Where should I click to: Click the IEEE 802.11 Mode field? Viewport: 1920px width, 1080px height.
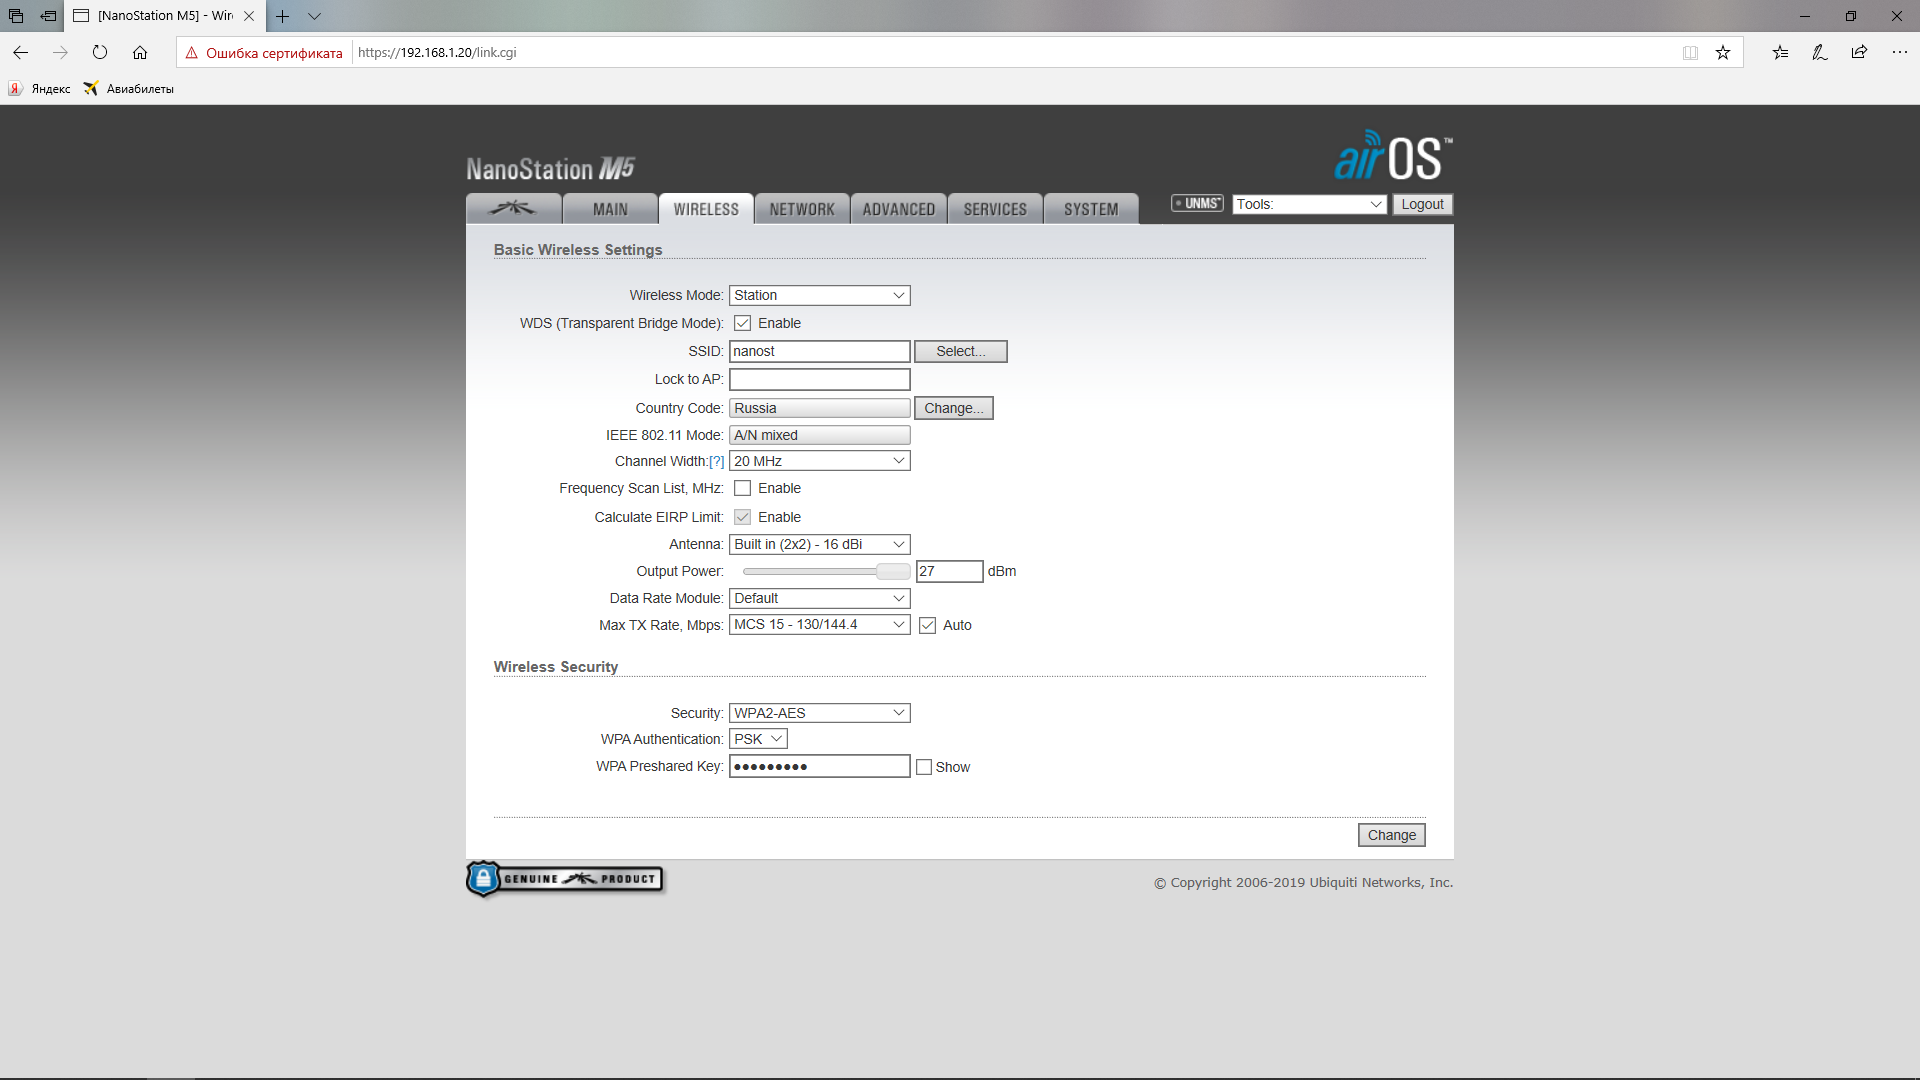(819, 435)
